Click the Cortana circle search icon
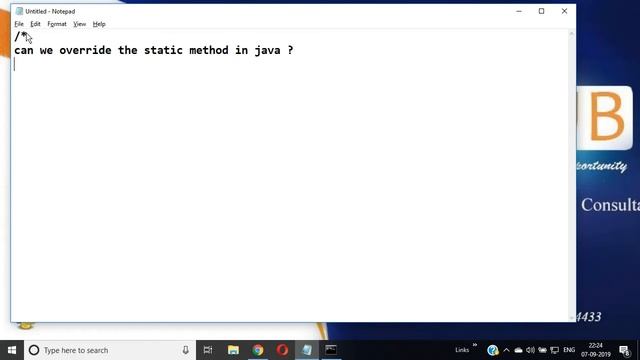The image size is (640, 360). 34,350
